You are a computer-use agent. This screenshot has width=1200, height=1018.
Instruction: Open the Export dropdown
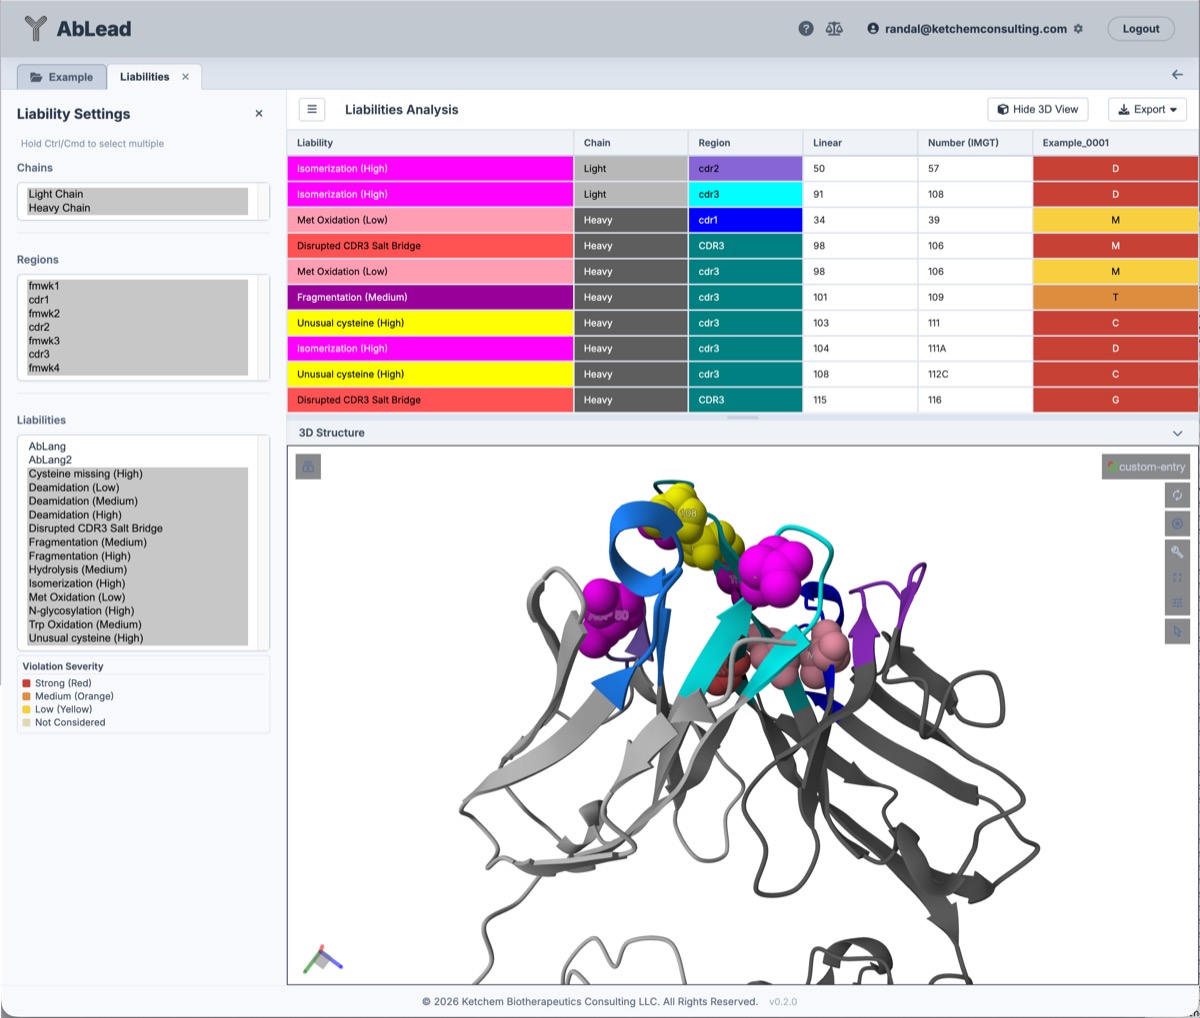coord(1147,109)
